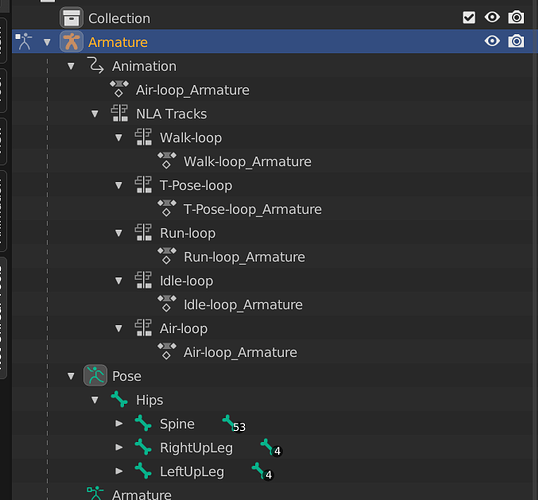The width and height of the screenshot is (538, 500).
Task: Select Walk-loop_Armature action text
Action: [x=247, y=162]
